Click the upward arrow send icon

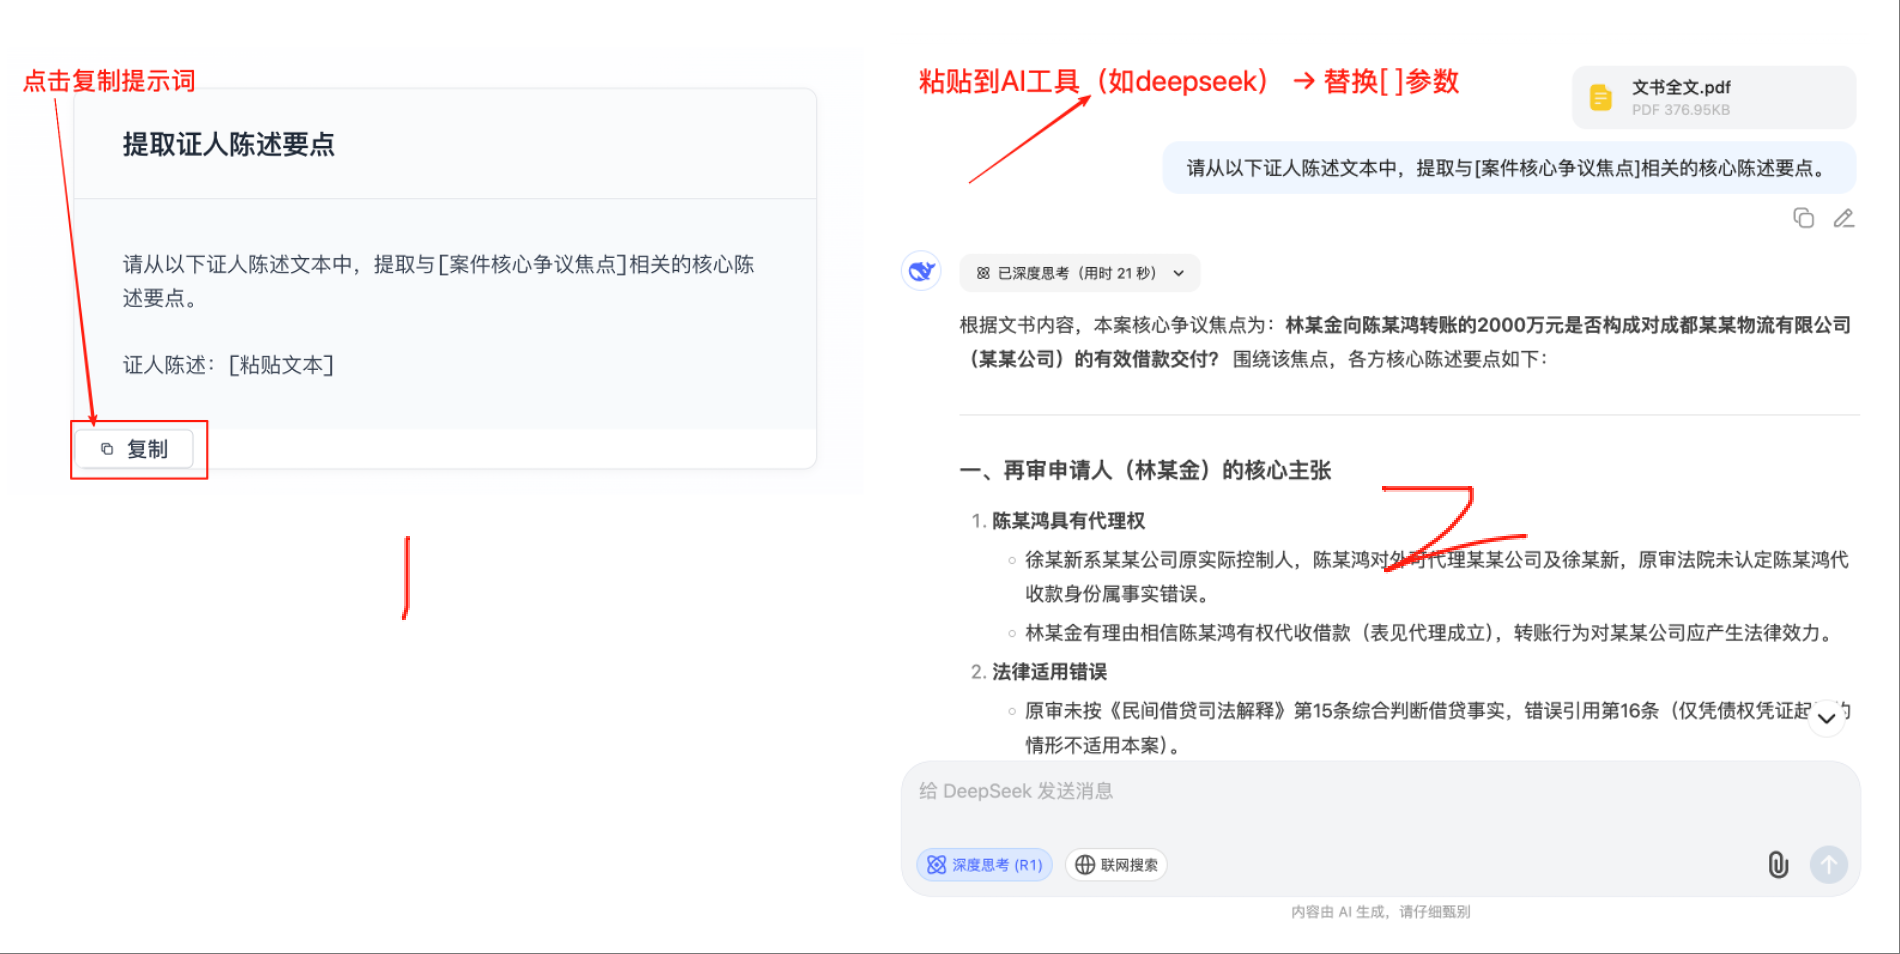click(1829, 864)
